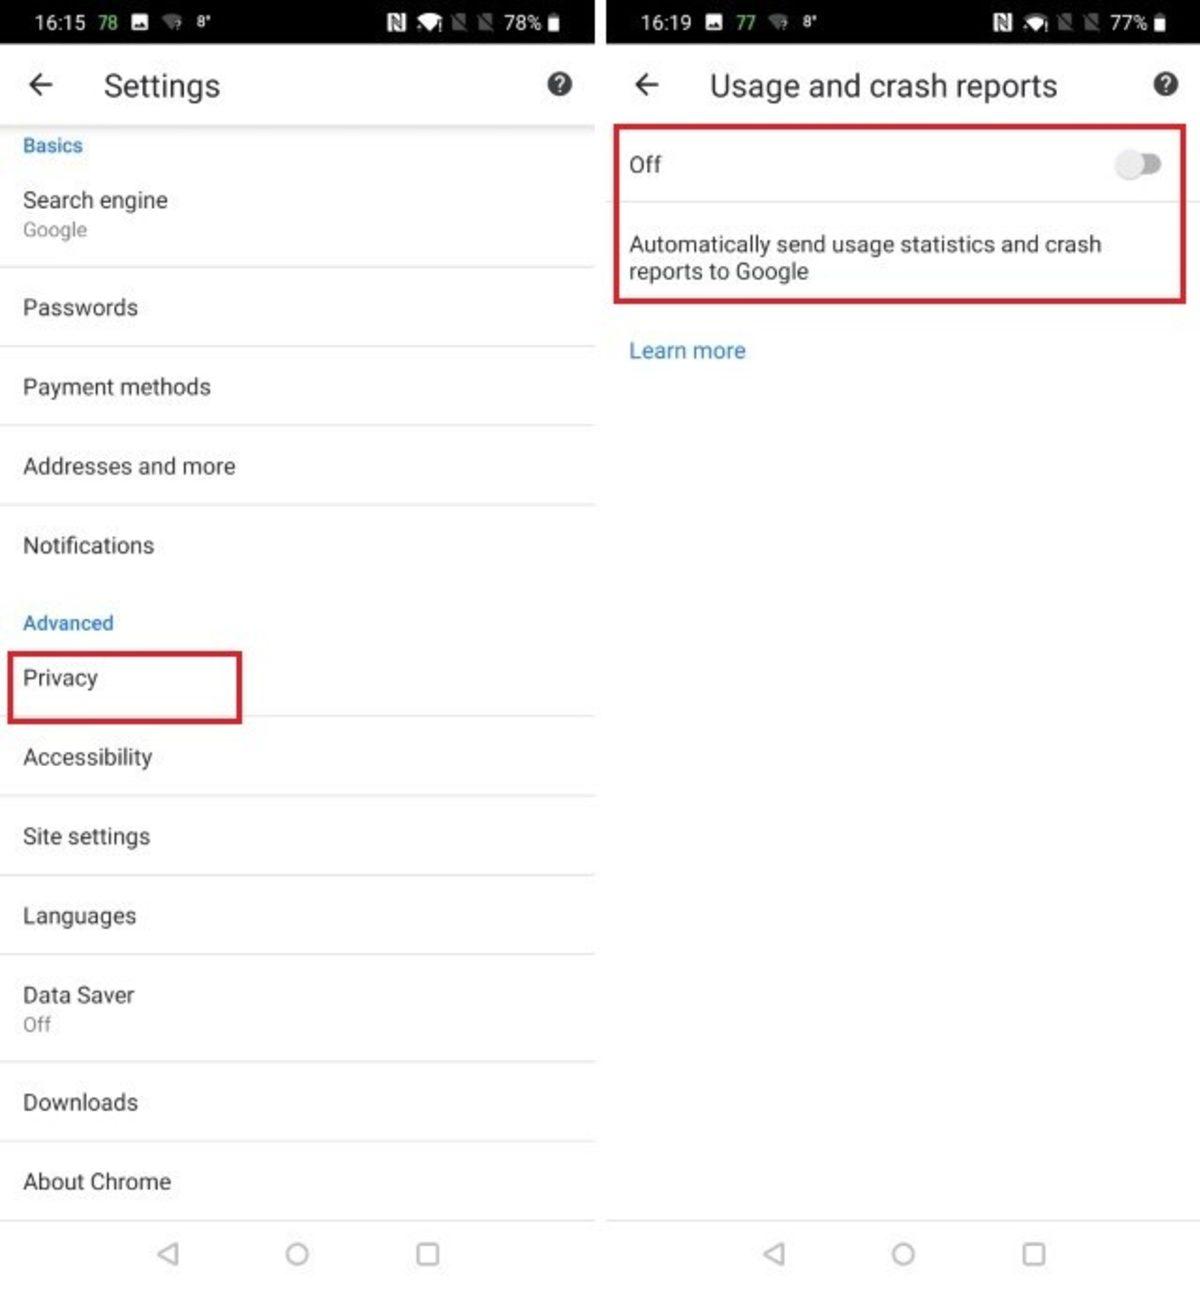Tap the Android back navigation triangle

pos(166,1254)
